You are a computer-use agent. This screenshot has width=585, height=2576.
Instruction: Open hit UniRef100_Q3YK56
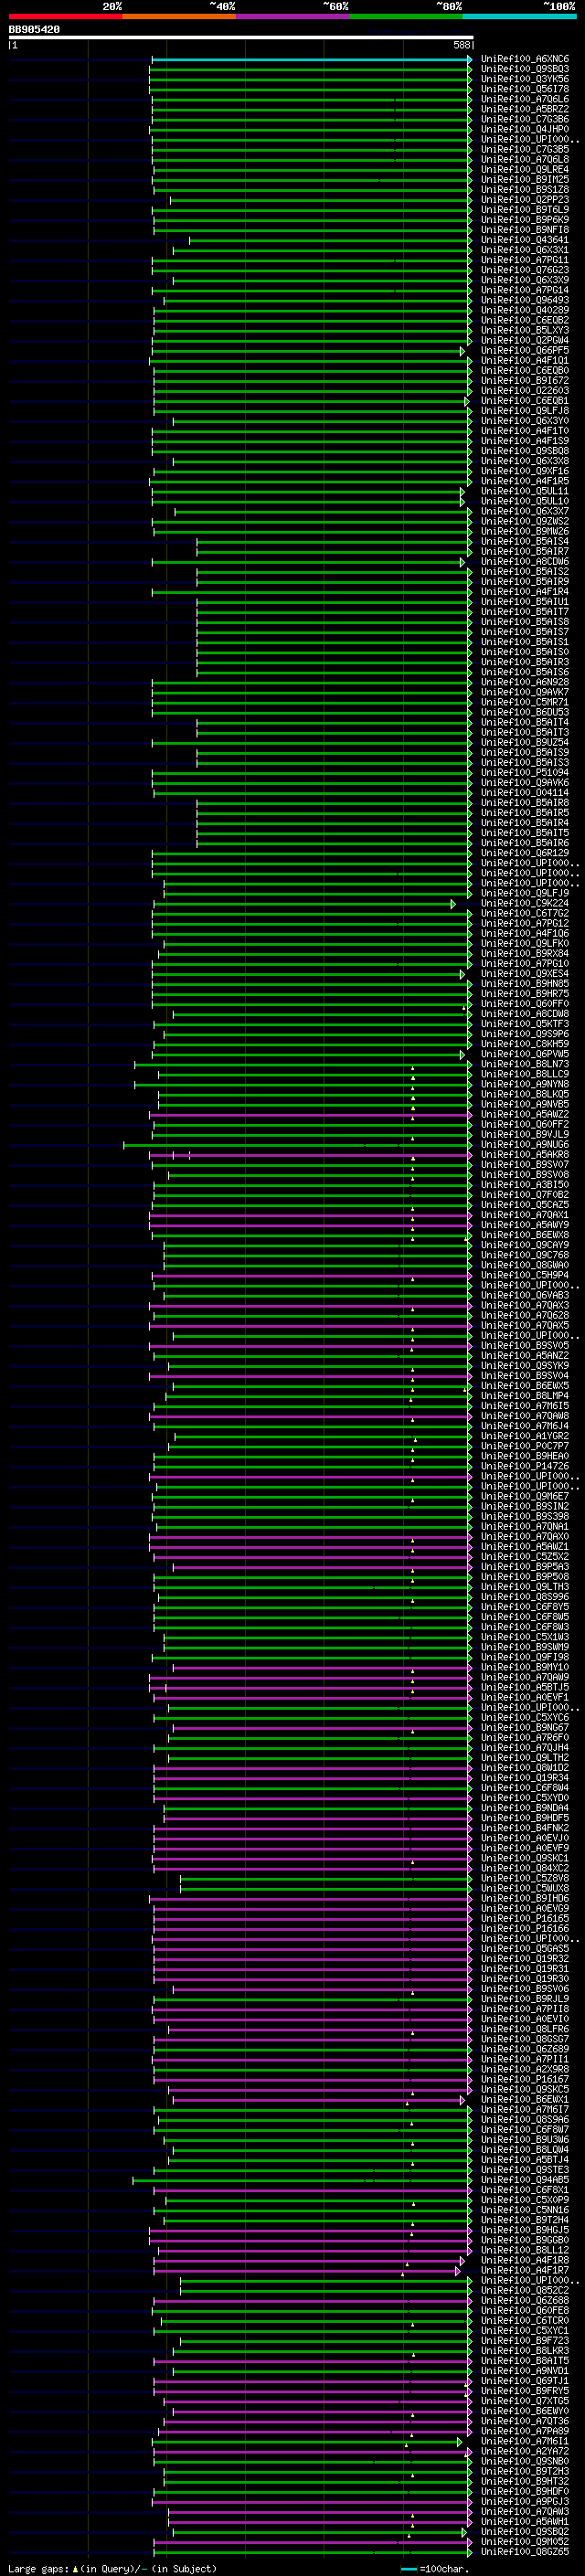[525, 79]
